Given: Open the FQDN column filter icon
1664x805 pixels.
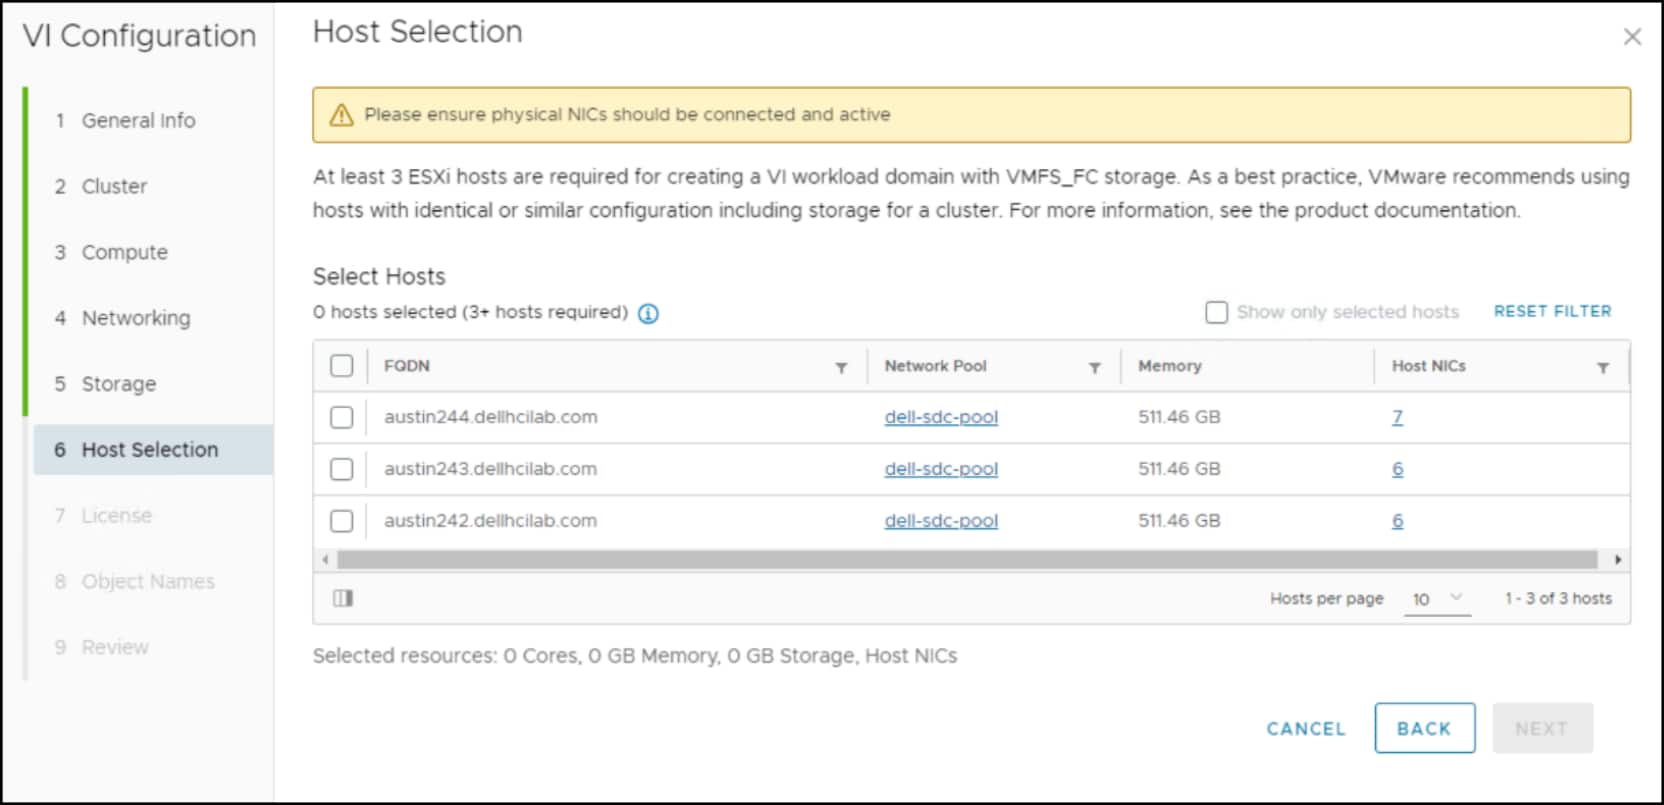Looking at the screenshot, I should (x=841, y=368).
